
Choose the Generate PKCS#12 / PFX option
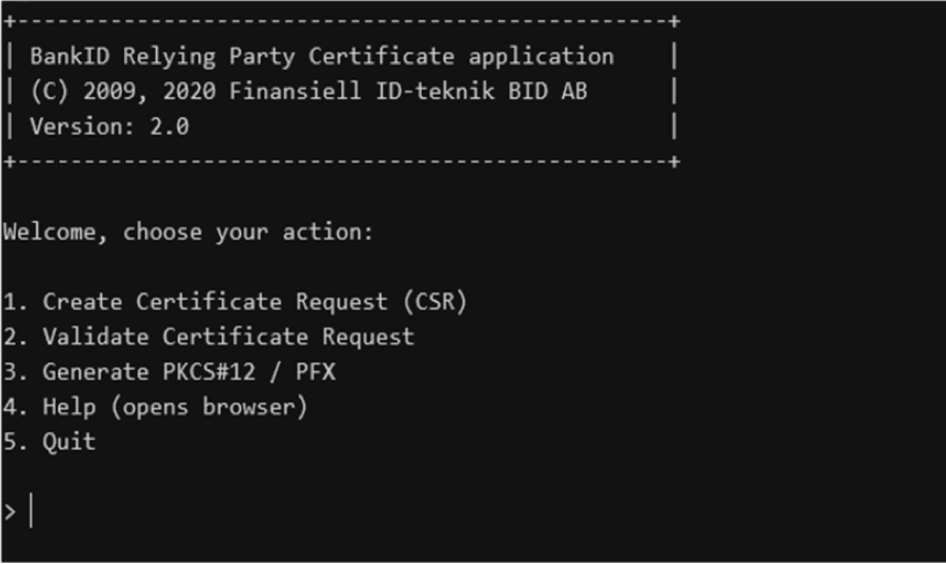169,372
